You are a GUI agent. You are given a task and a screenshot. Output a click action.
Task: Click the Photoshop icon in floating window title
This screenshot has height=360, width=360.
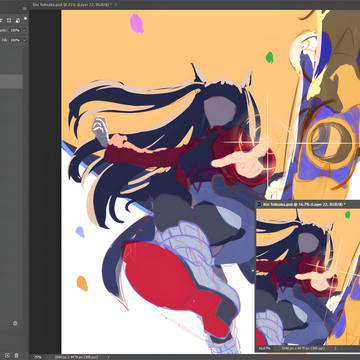(259, 204)
